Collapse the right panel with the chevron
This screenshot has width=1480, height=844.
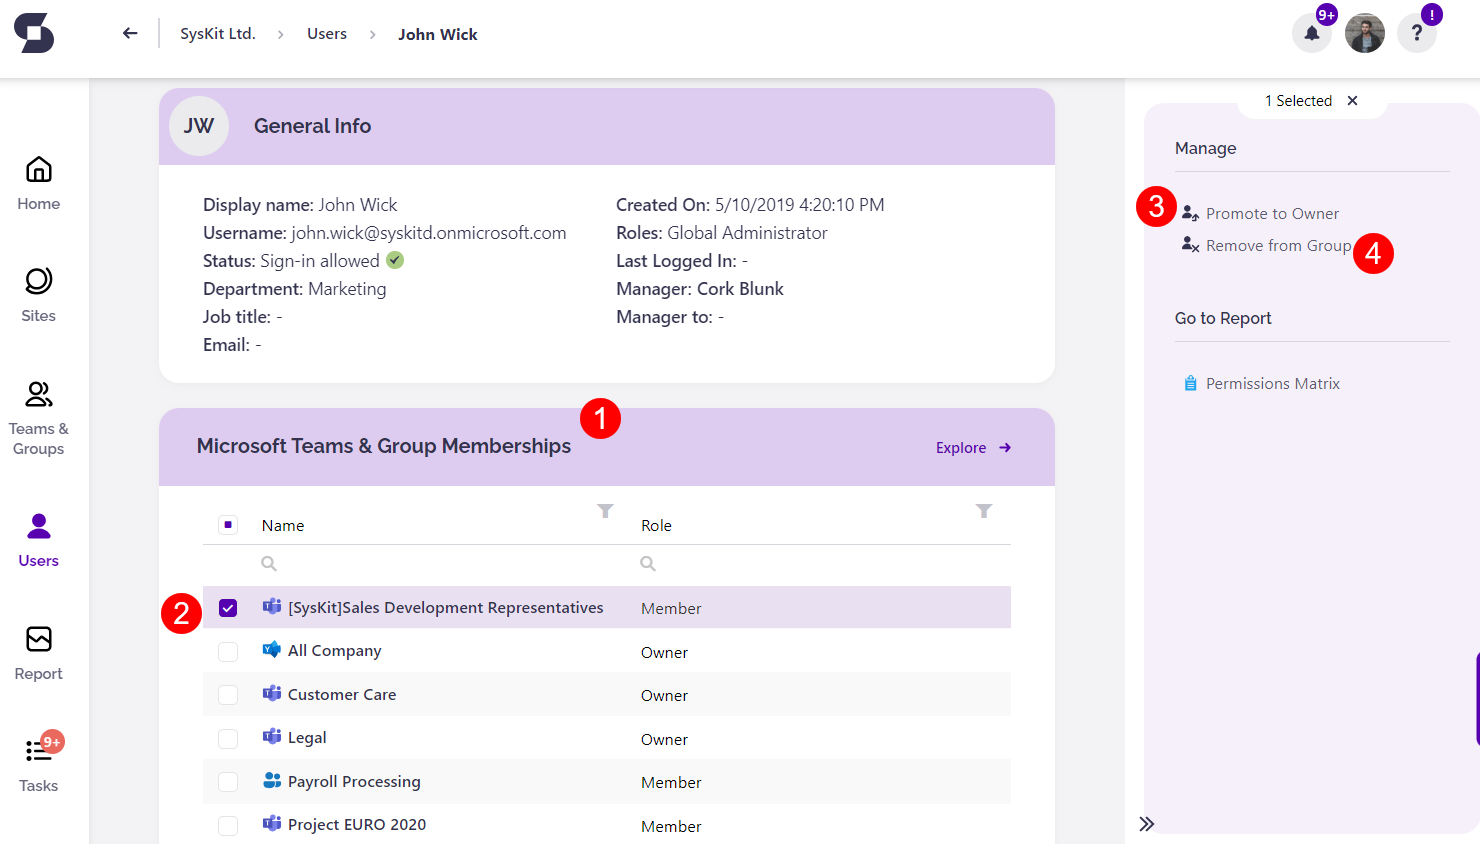tap(1147, 823)
